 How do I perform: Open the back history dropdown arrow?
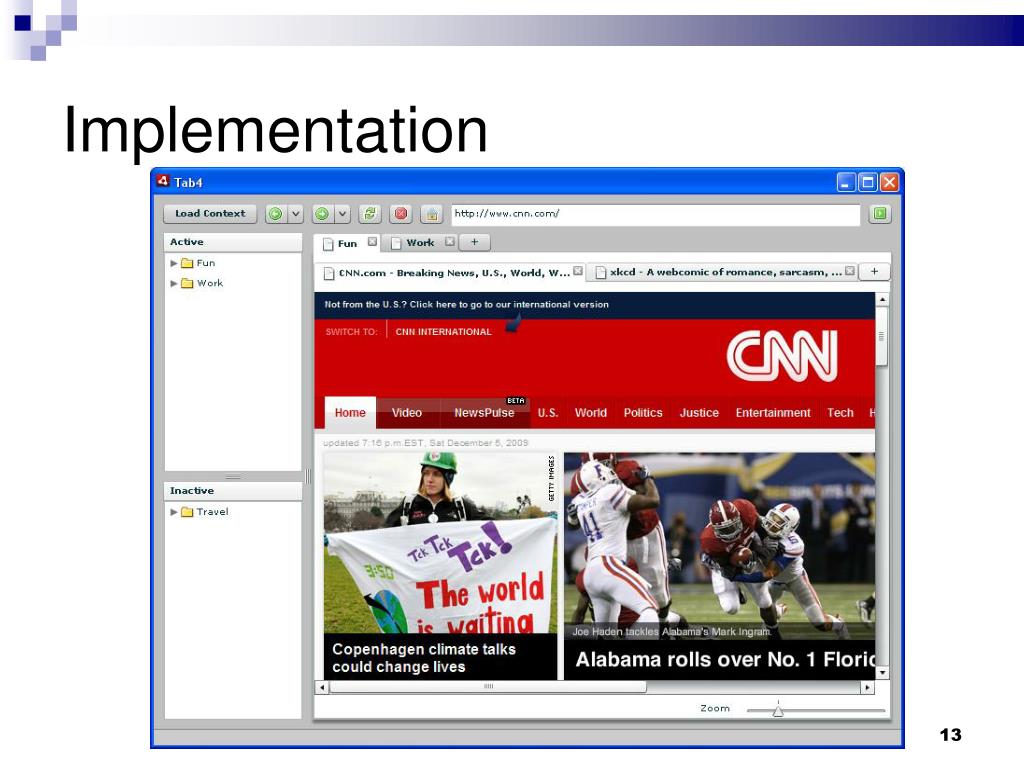295,214
